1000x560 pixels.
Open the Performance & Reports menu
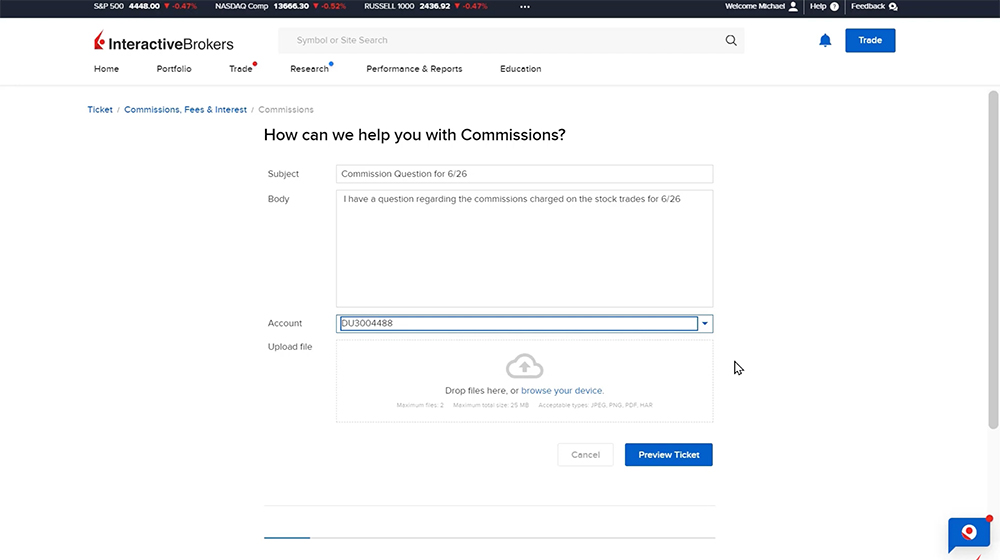tap(414, 69)
